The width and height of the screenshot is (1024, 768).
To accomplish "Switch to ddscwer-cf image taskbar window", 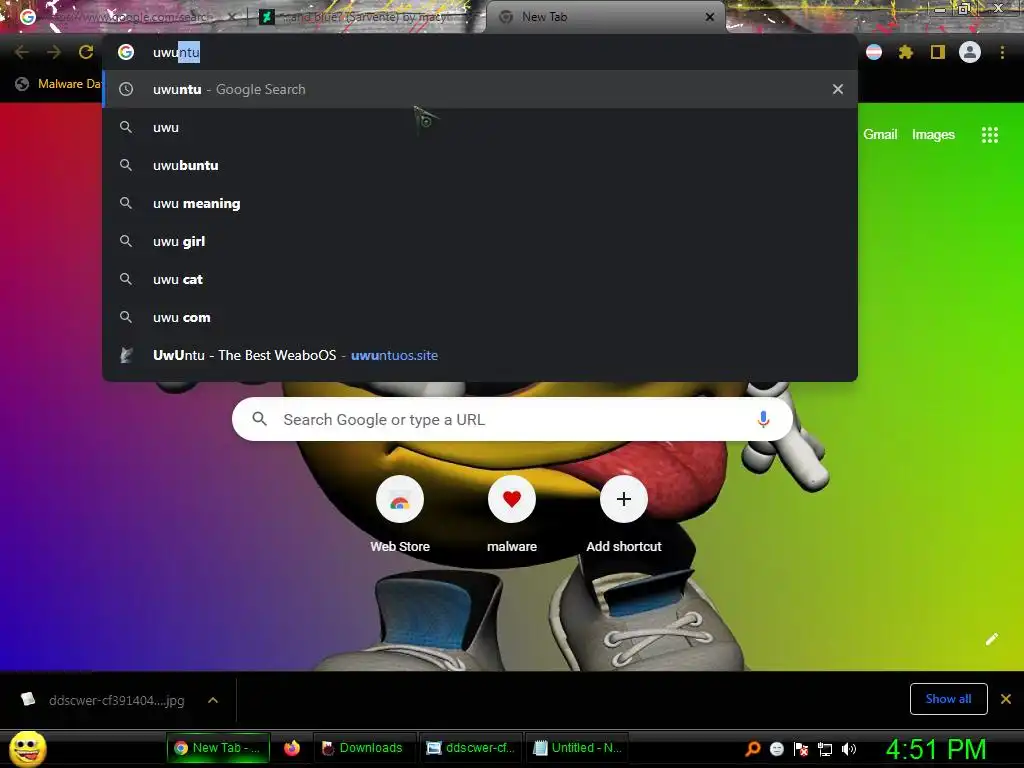I will [x=470, y=748].
